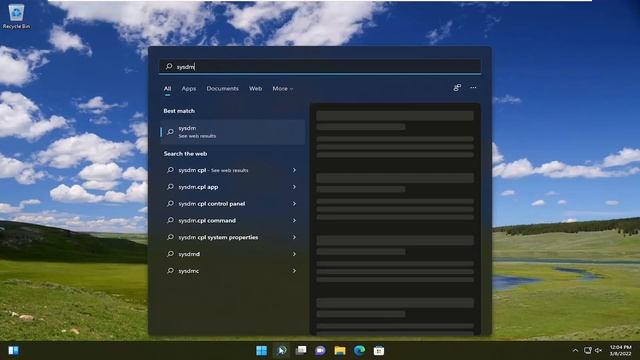Viewport: 640px width, 360px height.
Task: Click search icon beside 'sysdm cpl system properties'
Action: [170, 237]
